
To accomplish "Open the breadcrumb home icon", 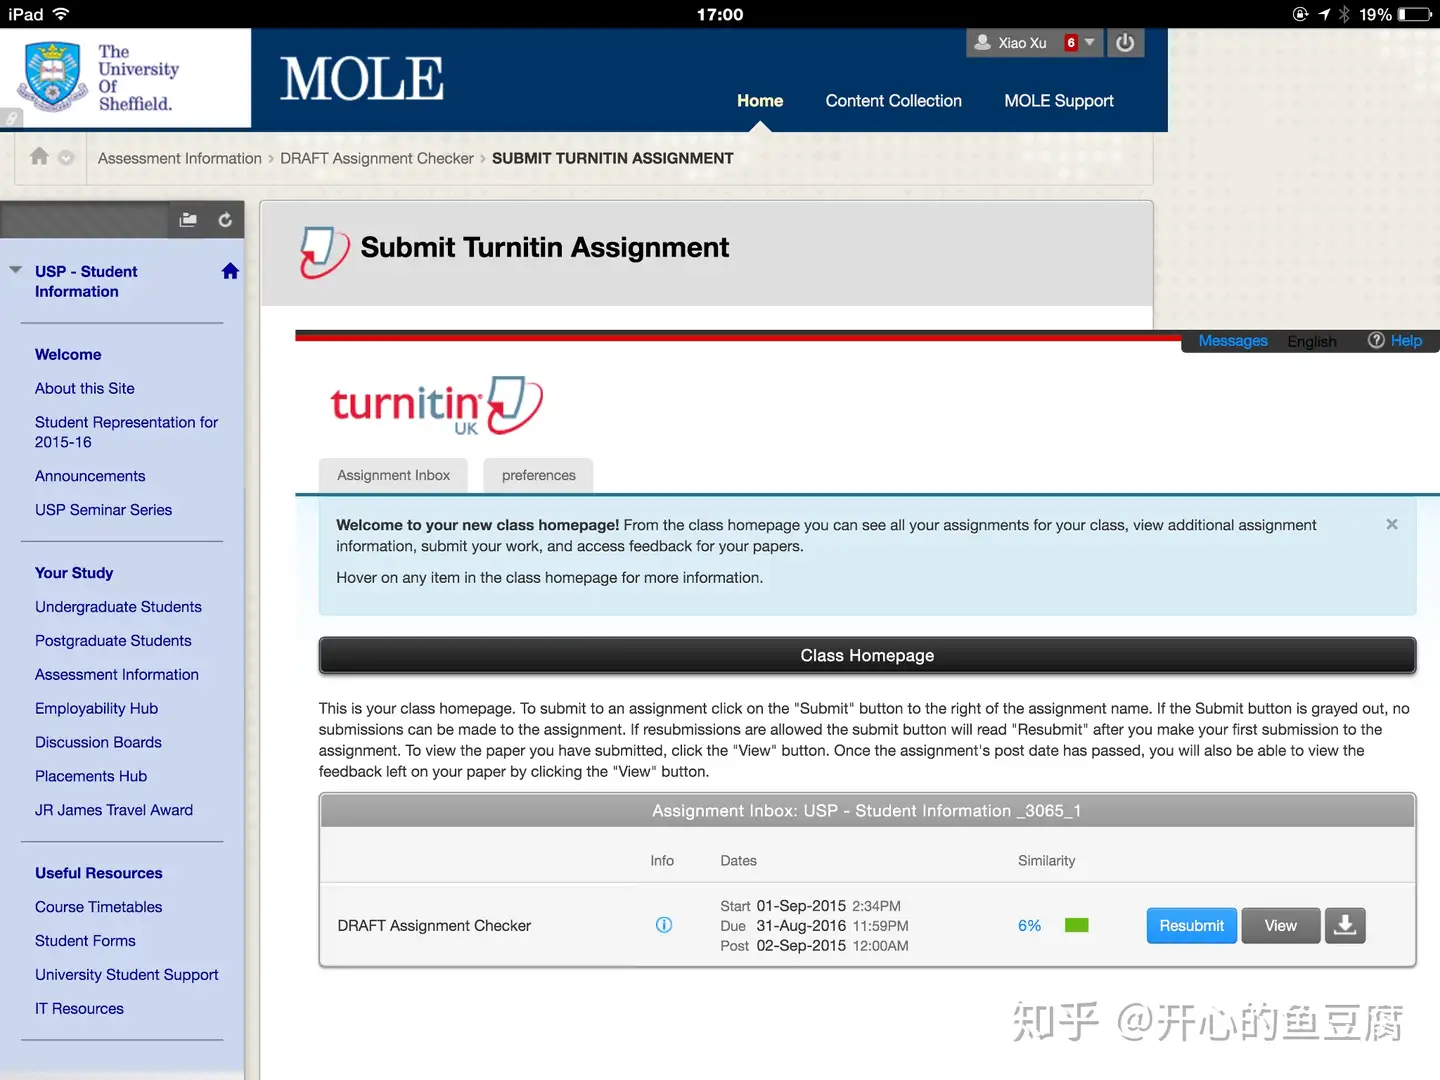I will click(x=39, y=156).
